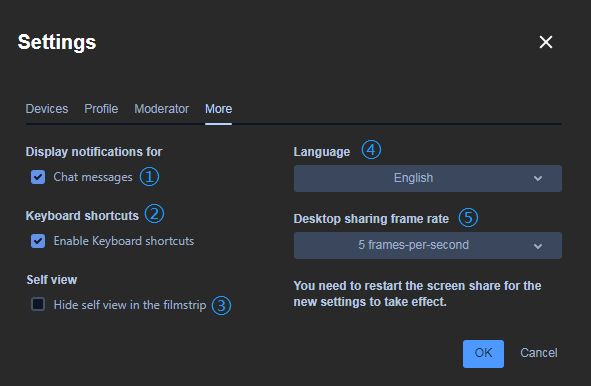Open the Desktop sharing frame rate dropdown

[x=428, y=245]
